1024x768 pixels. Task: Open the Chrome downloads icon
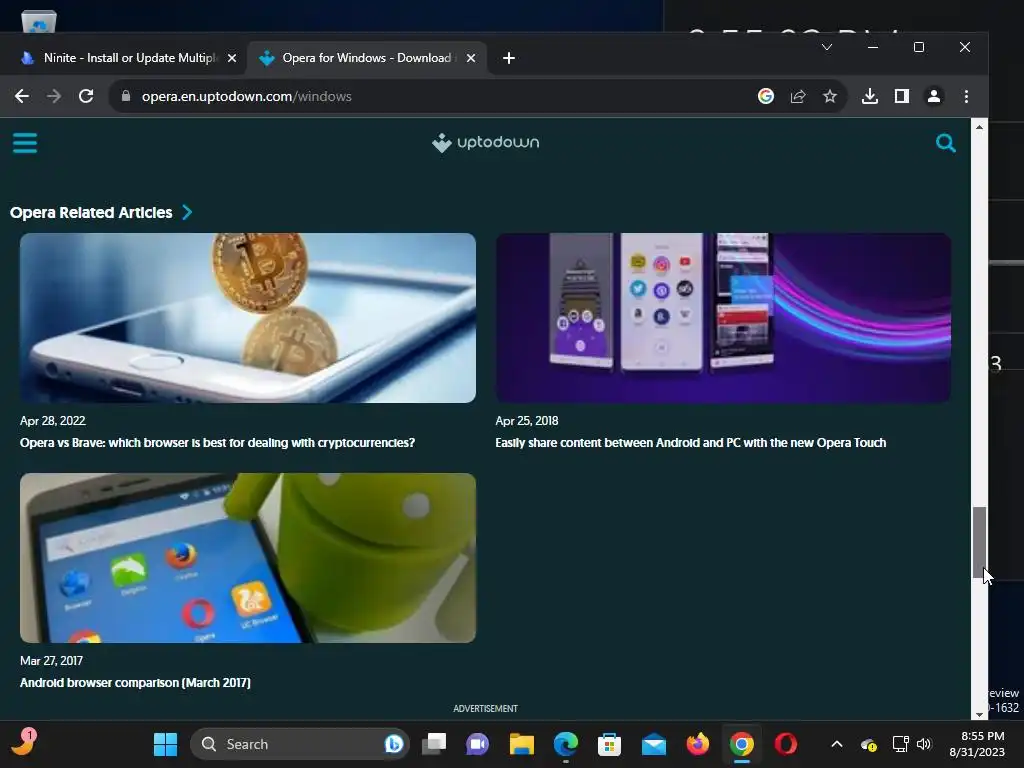[869, 97]
